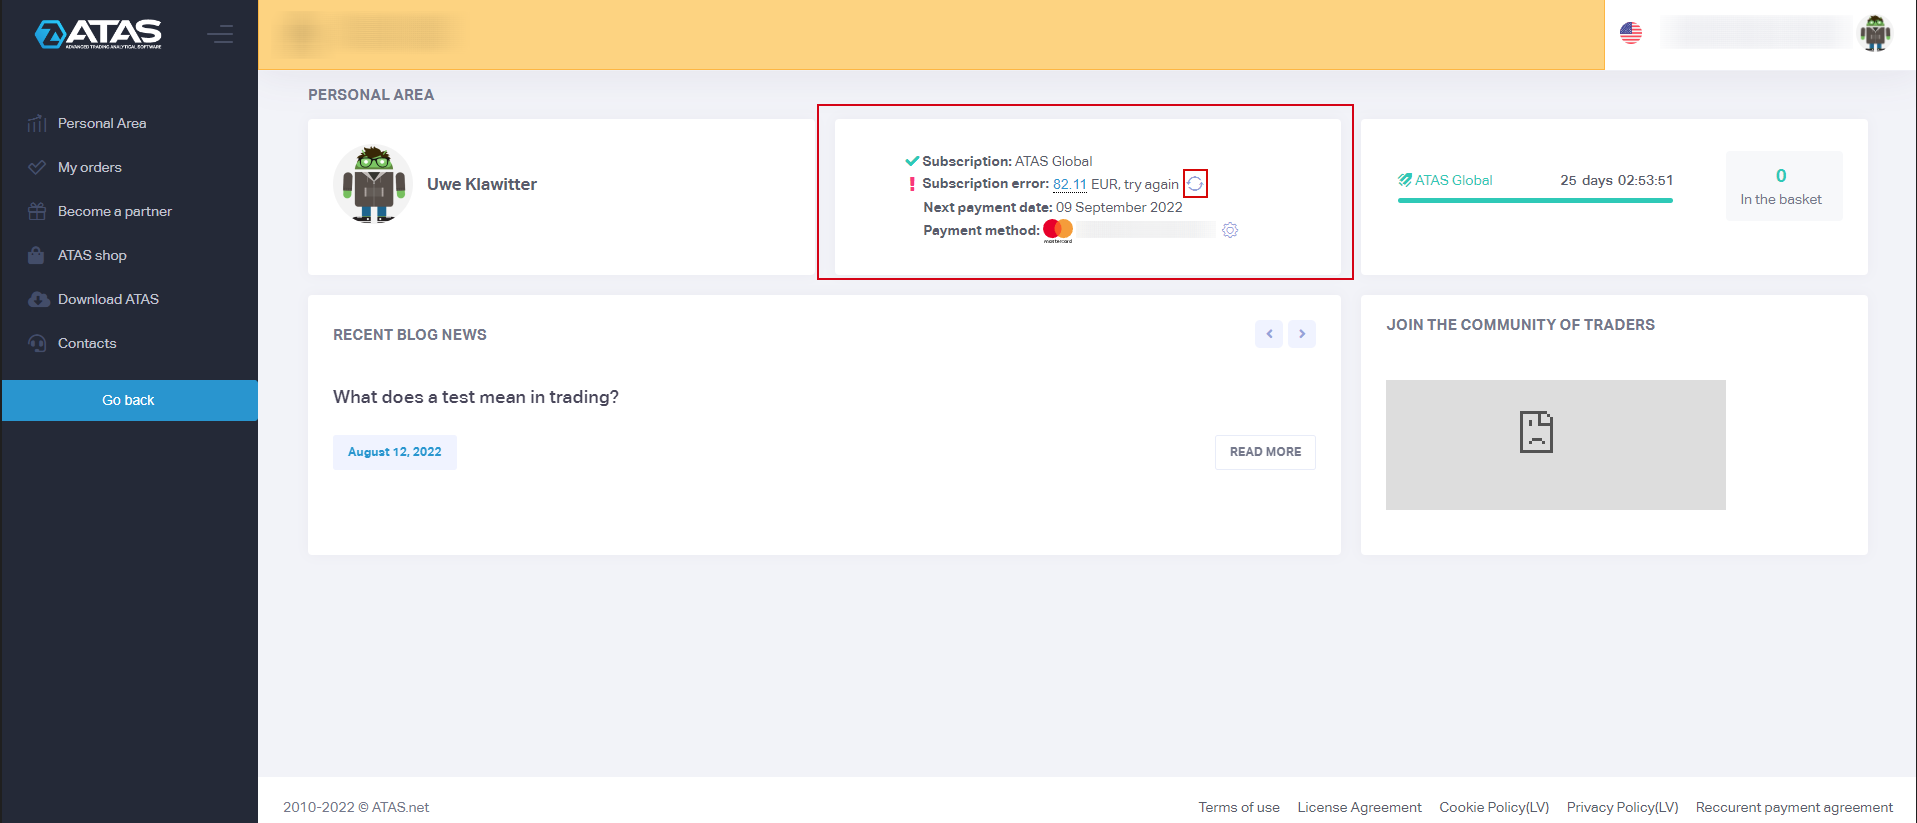Click the READ MORE button
The width and height of the screenshot is (1917, 823).
1265,452
